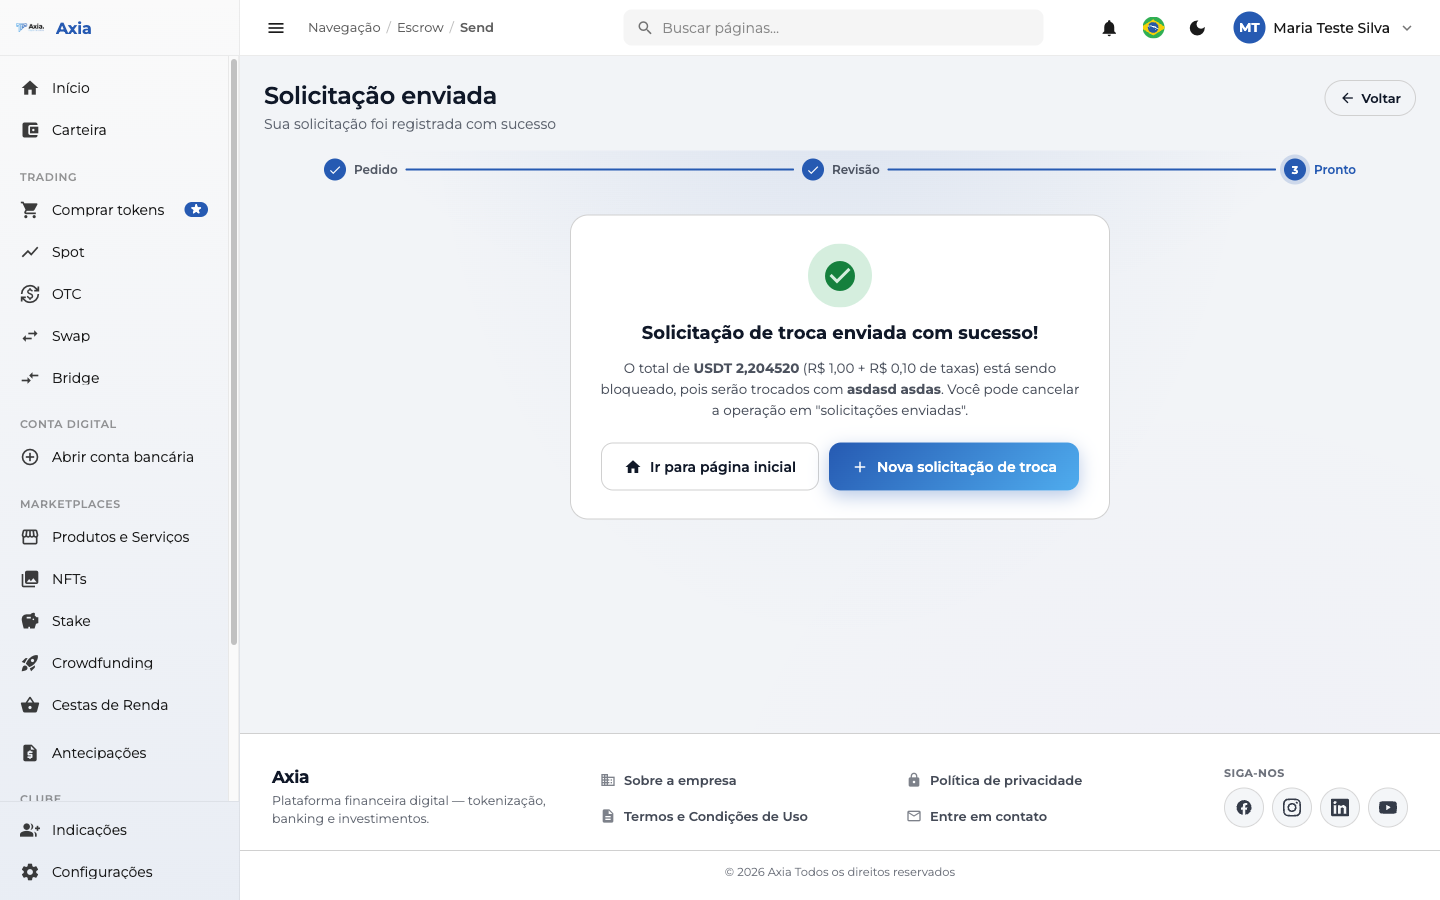The height and width of the screenshot is (900, 1440).
Task: Click Nova solicitação de troca button
Action: 954,467
